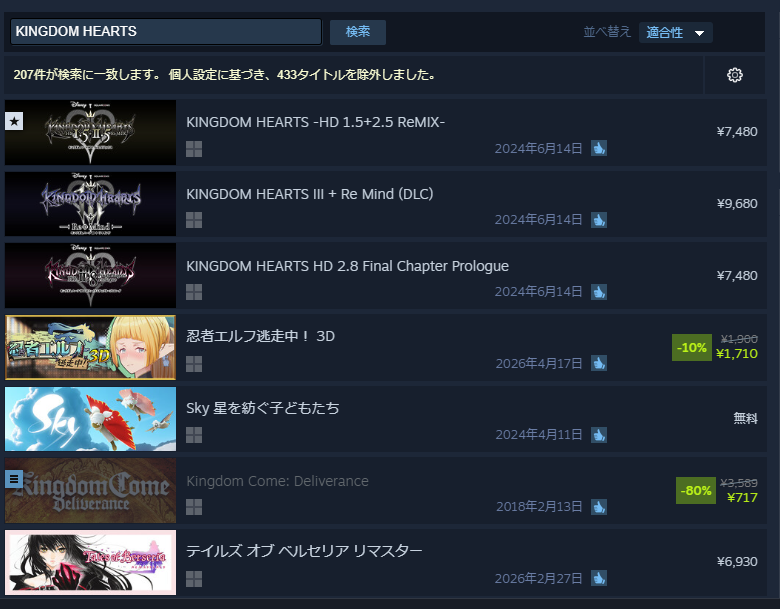The width and height of the screenshot is (780, 609).
Task: Click the wishlist star icon on KINGDOM HEARTS 1.5+2.5
Action: [x=14, y=121]
